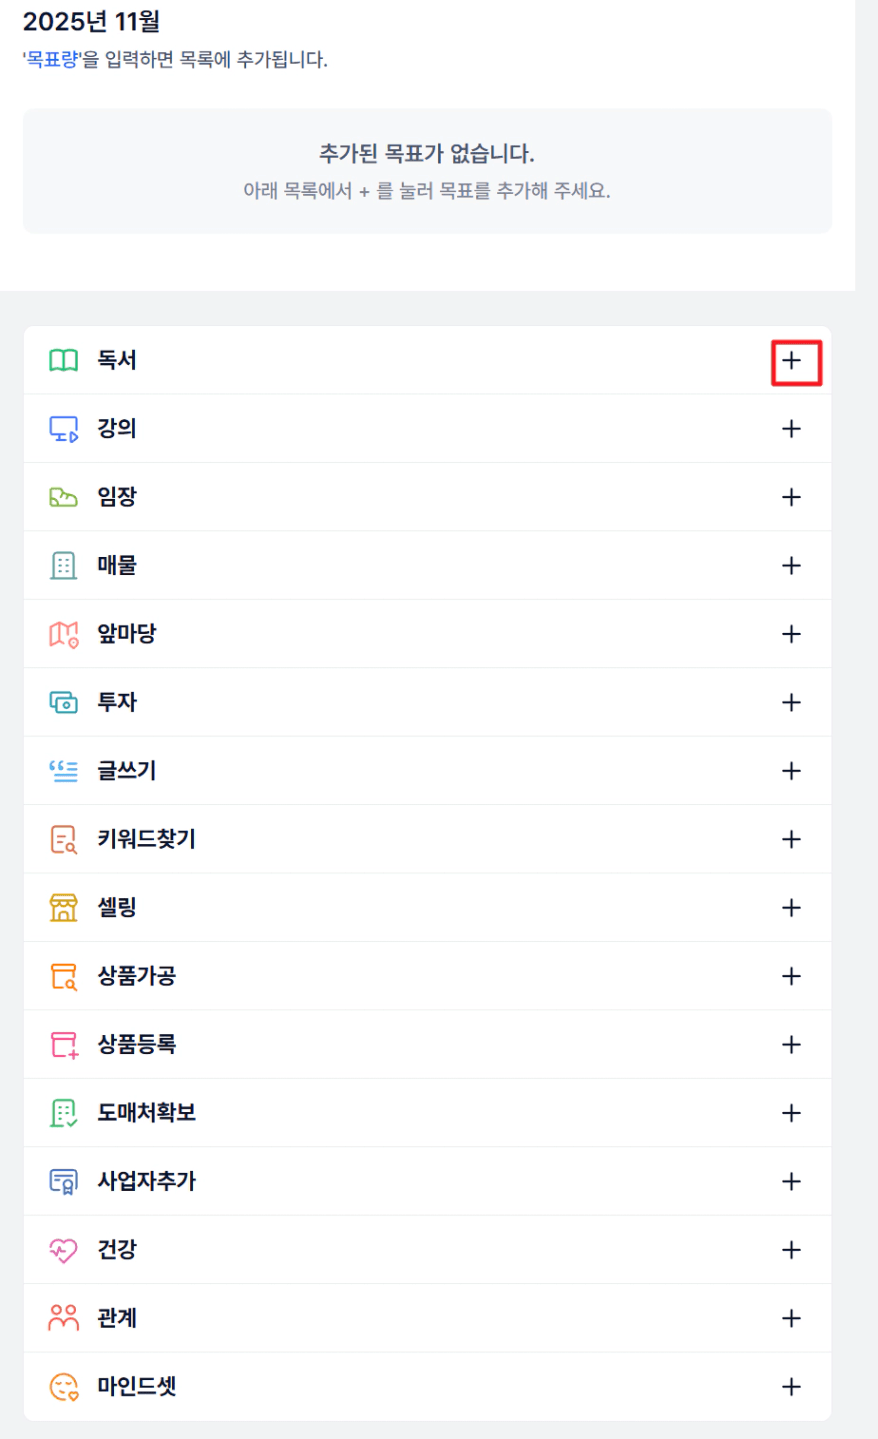This screenshot has height=1439, width=878.
Task: Click the blue '목표량' link text
Action: coord(52,60)
